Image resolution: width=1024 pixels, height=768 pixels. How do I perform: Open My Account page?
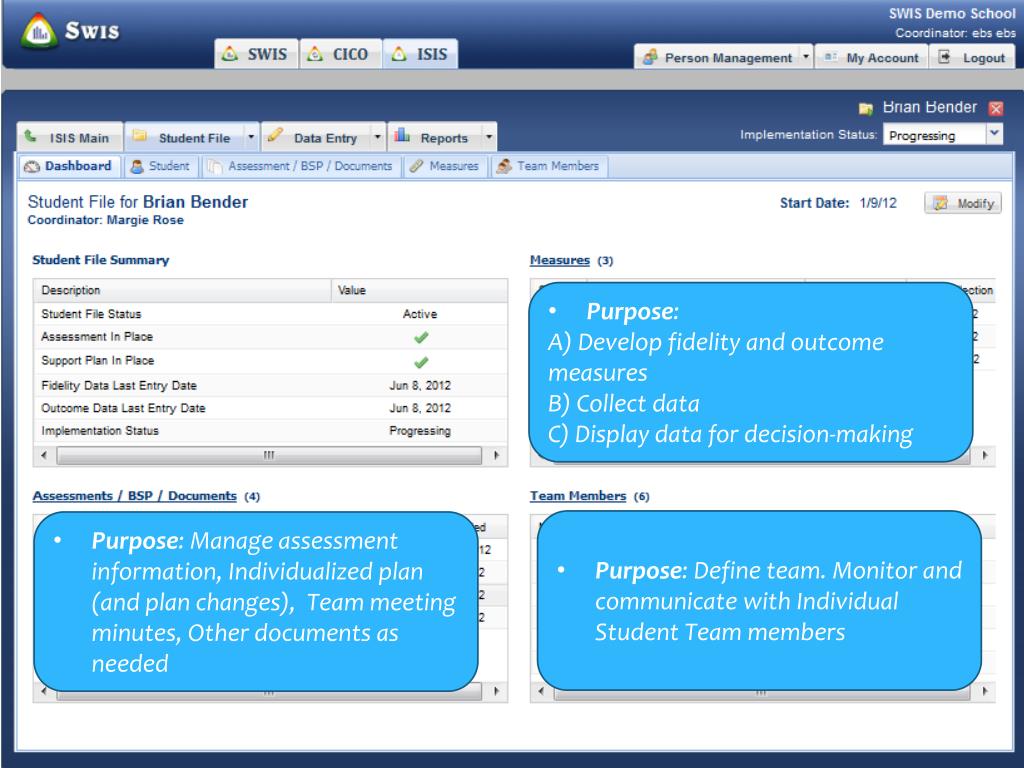point(871,57)
